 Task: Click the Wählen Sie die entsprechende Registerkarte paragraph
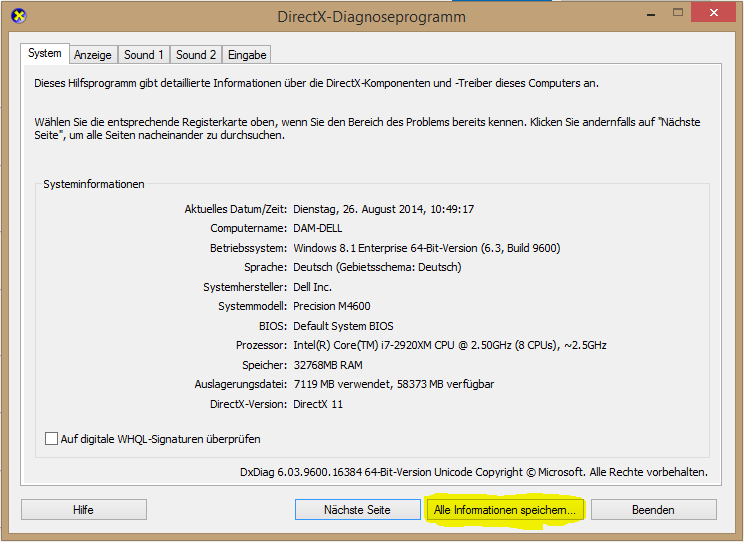[367, 129]
